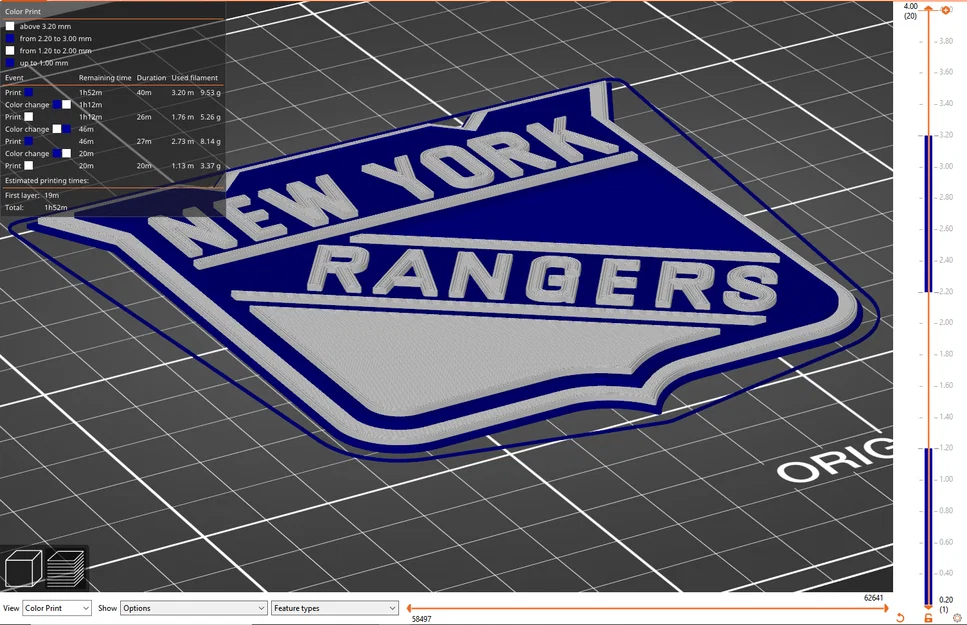Viewport: 967px width, 625px height.
Task: Click the 'from 1.20 to 2.00 mm' legend label
Action: 56,51
